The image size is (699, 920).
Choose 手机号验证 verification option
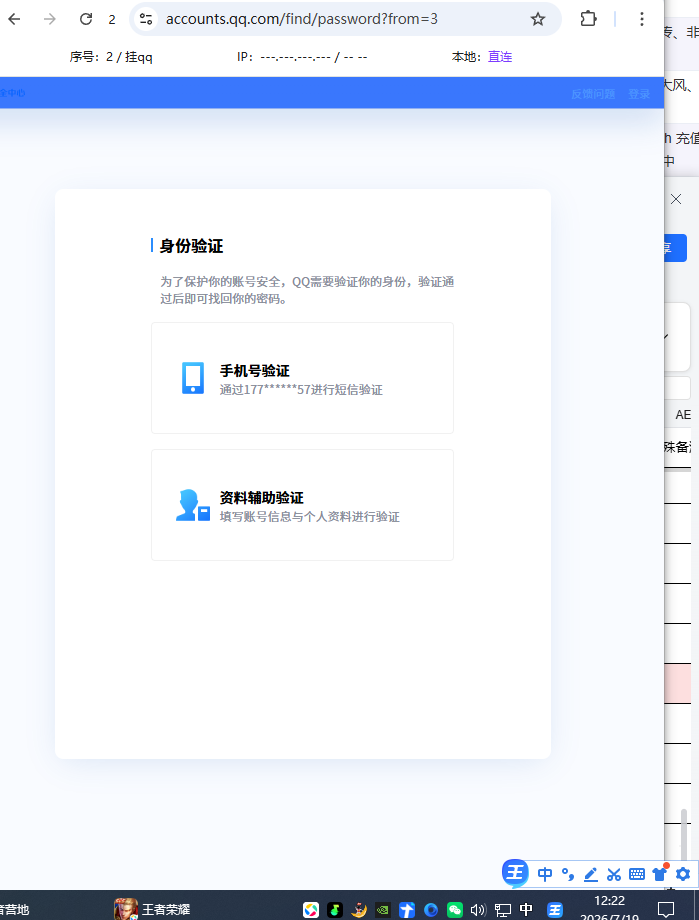pos(302,378)
